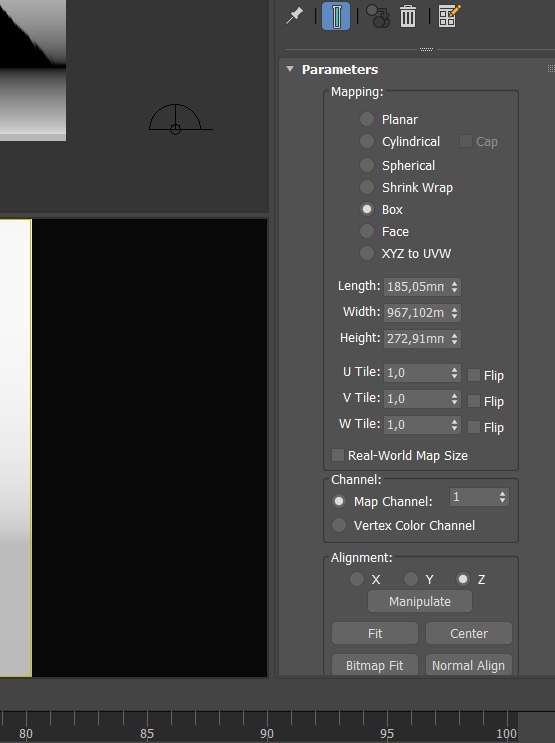Click frame 100 on the timeline
555x743 pixels.
pos(506,734)
